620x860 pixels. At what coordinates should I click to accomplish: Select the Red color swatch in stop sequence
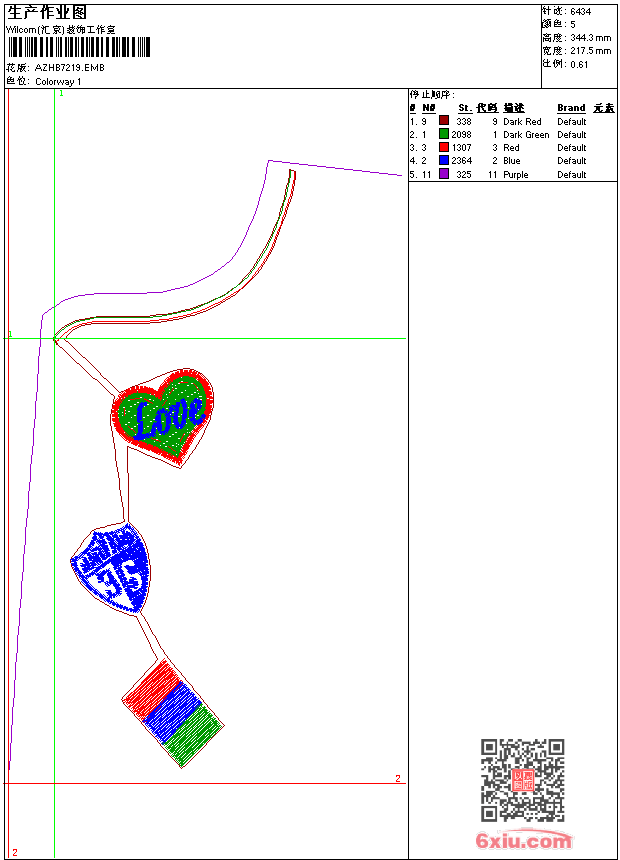(x=444, y=147)
